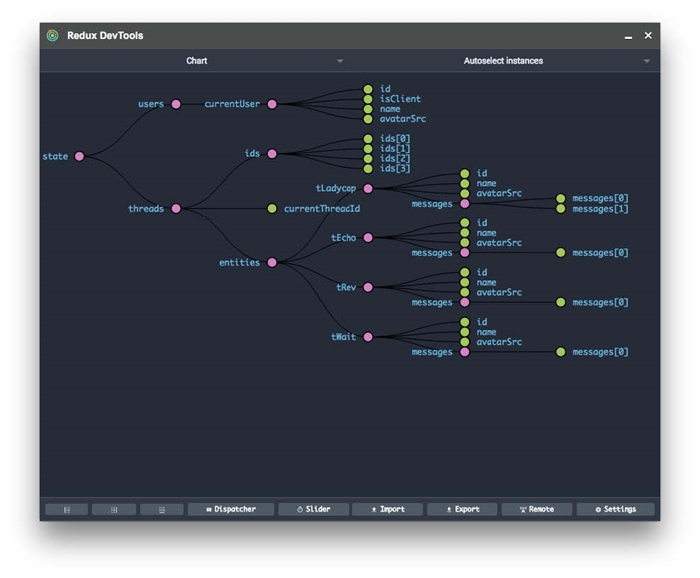The width and height of the screenshot is (700, 578).
Task: Collapse the threads node circle
Action: pyautogui.click(x=176, y=209)
